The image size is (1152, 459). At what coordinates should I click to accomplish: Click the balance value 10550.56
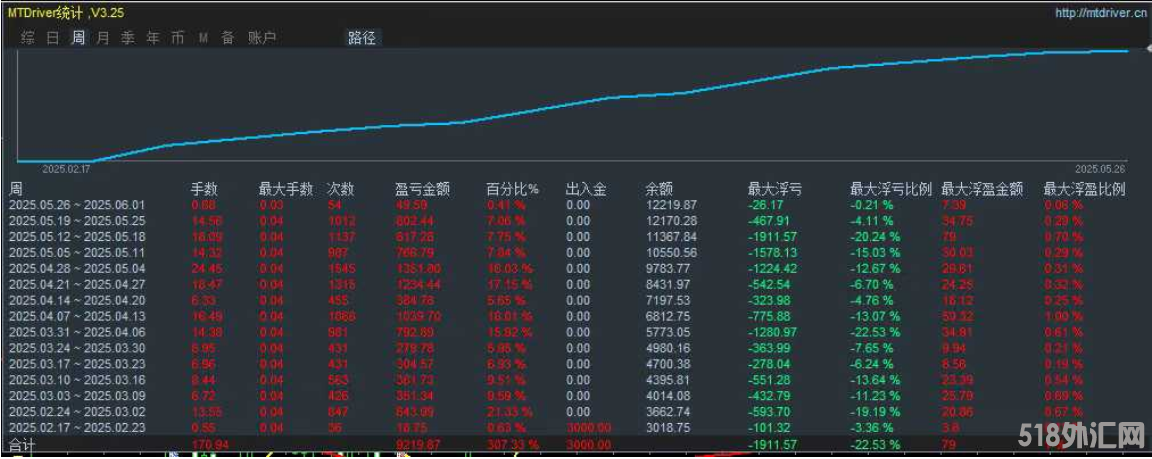click(x=672, y=252)
